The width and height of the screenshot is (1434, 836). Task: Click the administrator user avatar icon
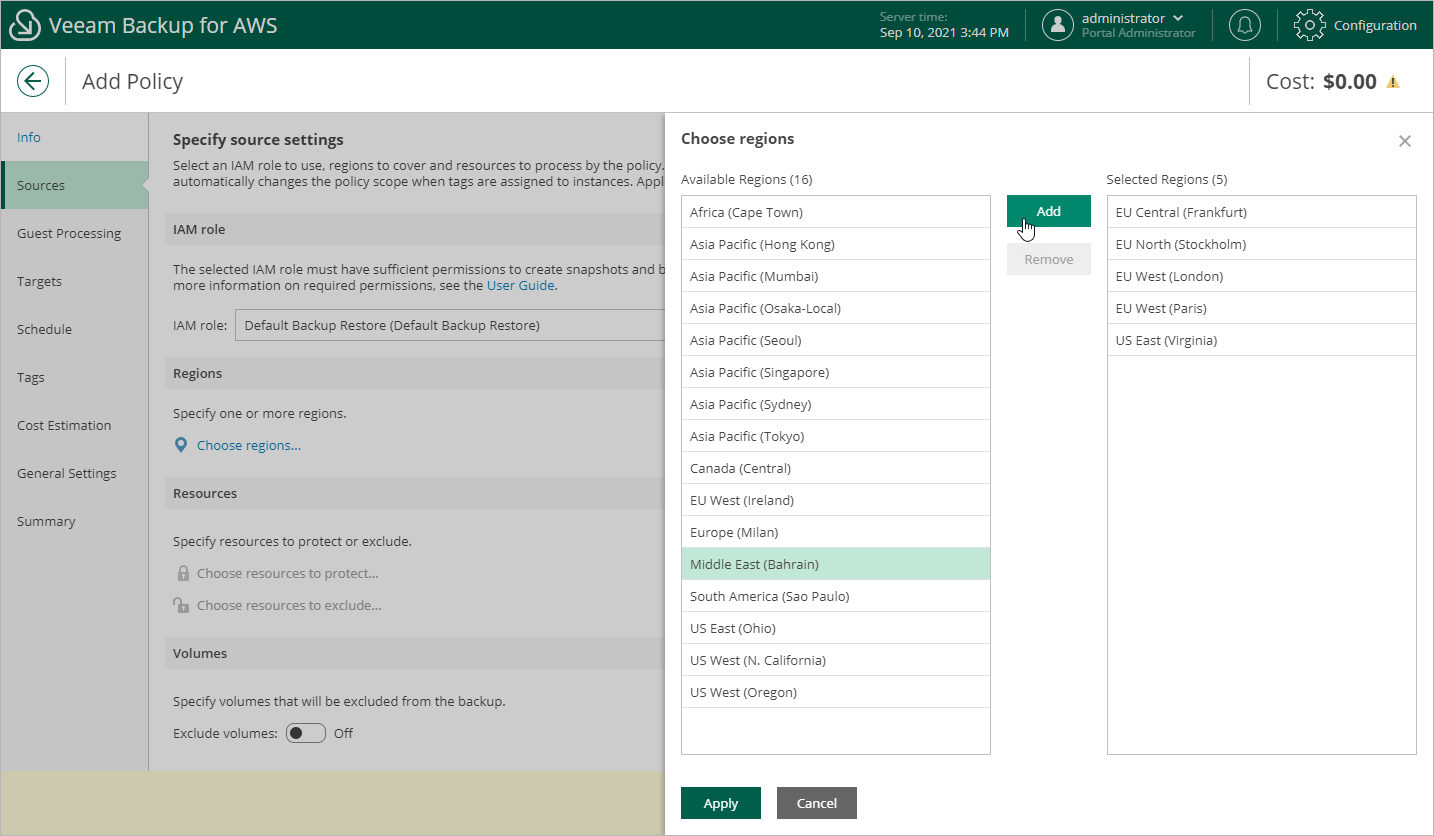pos(1058,26)
